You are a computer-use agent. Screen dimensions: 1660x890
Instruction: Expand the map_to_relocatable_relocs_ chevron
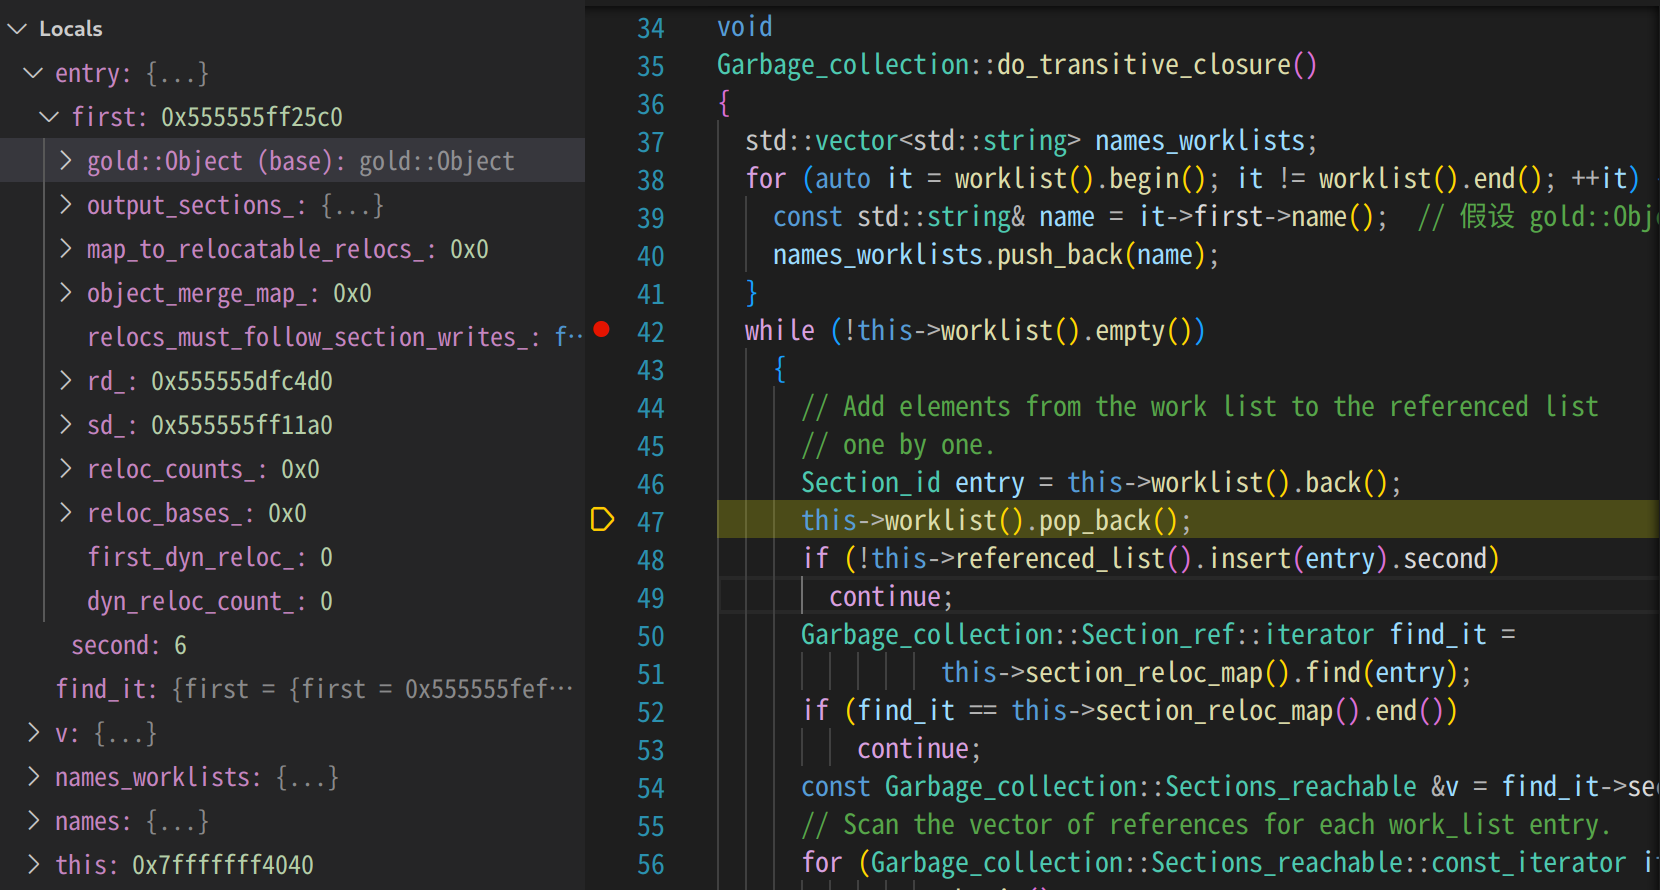pyautogui.click(x=65, y=249)
